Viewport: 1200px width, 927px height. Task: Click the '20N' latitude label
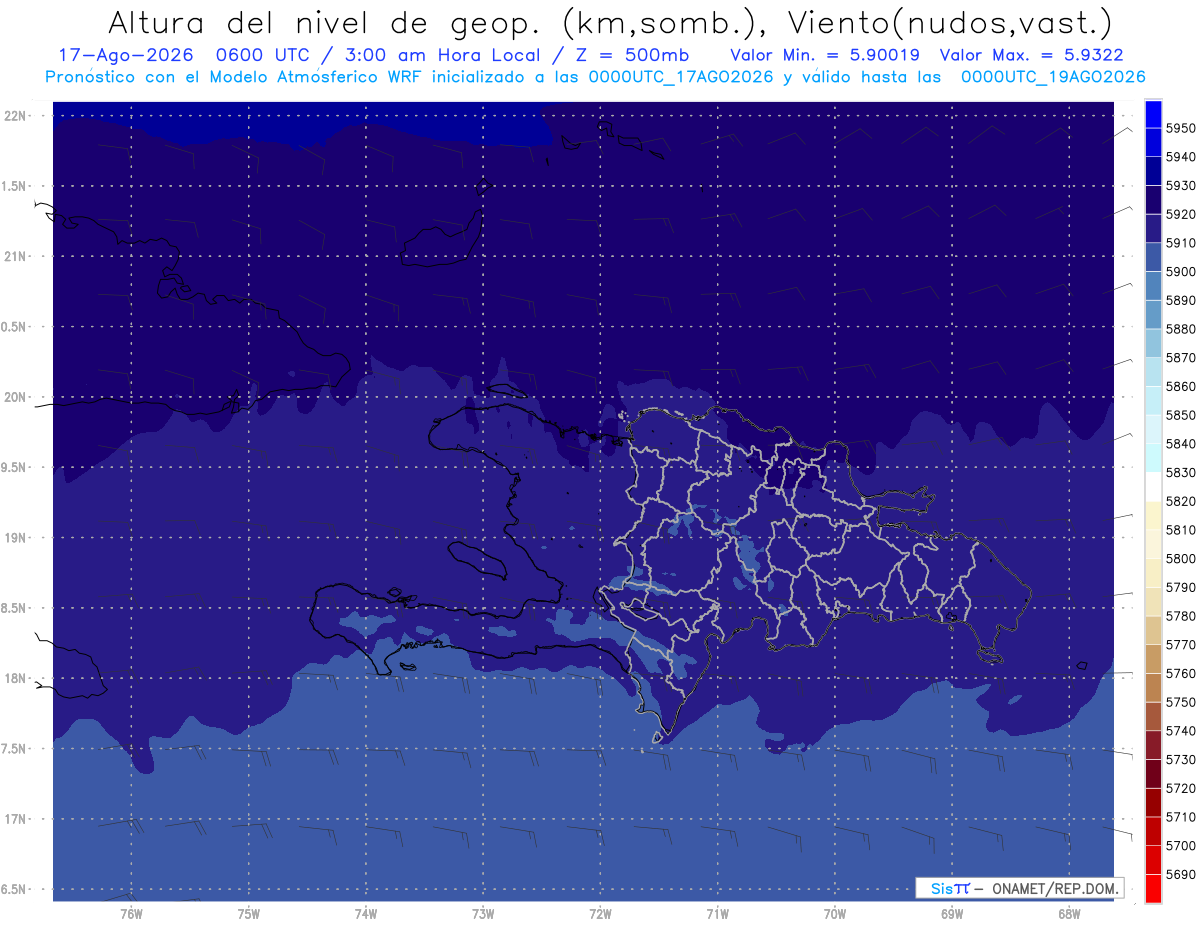click(16, 397)
